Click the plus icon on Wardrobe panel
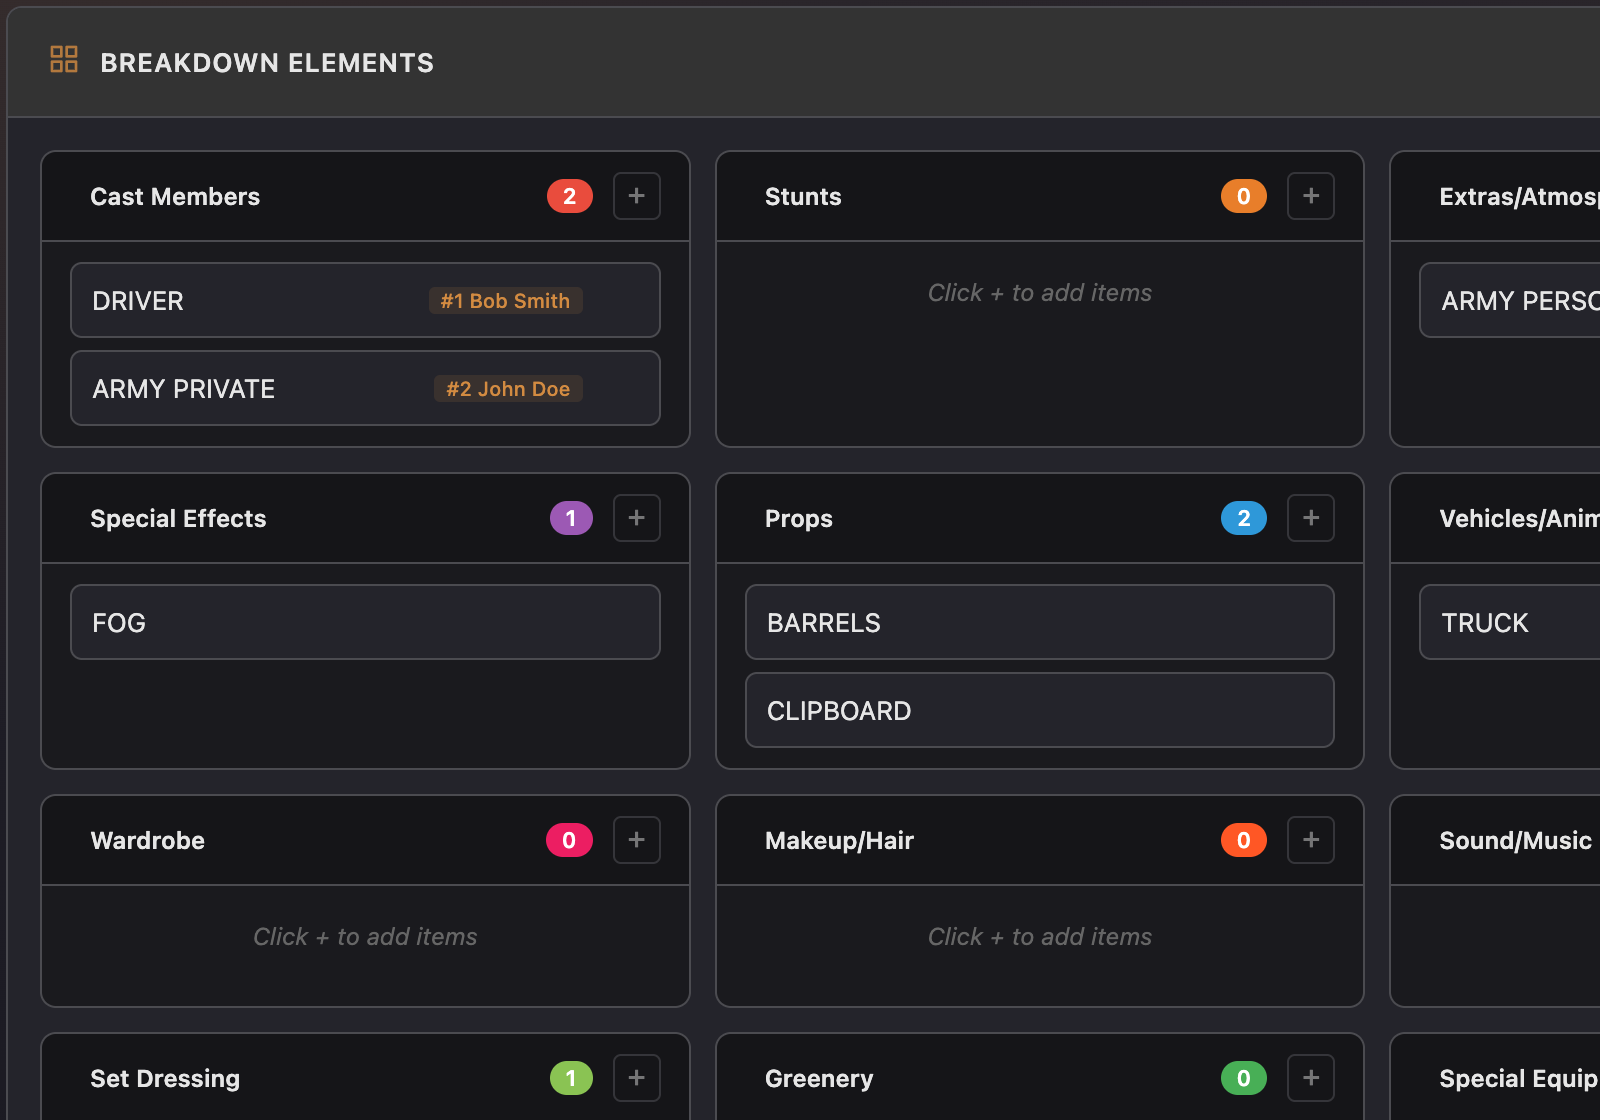1600x1120 pixels. pyautogui.click(x=637, y=840)
